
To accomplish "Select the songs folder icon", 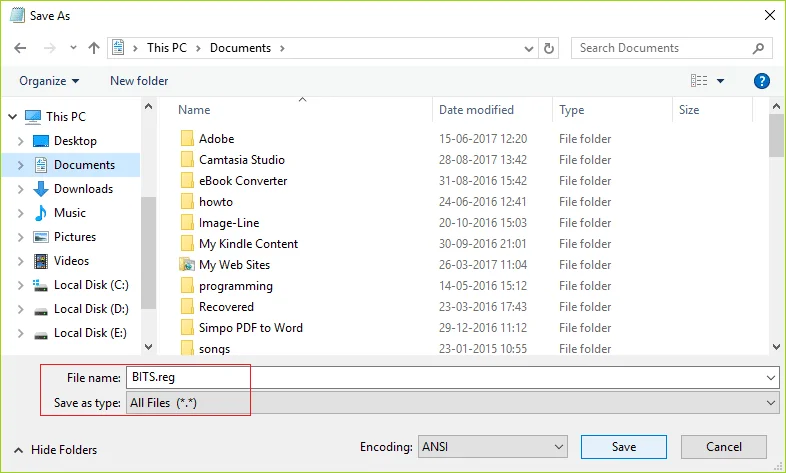I will (187, 348).
